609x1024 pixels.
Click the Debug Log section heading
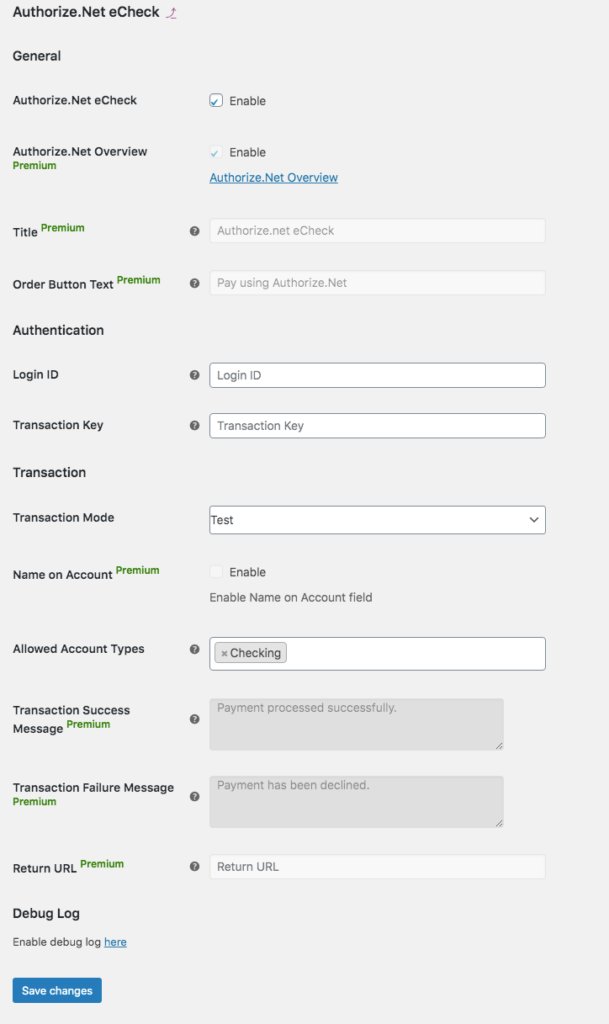(46, 914)
